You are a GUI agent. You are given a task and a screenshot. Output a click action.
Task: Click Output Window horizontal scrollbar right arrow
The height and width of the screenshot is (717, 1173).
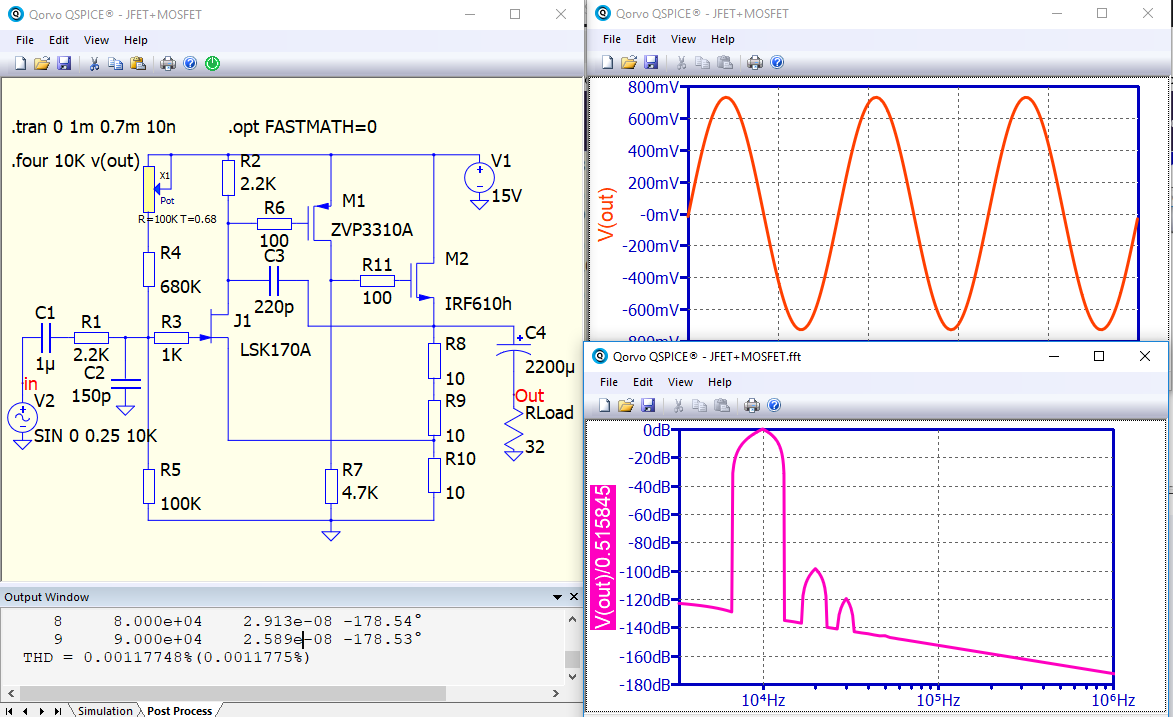click(555, 693)
